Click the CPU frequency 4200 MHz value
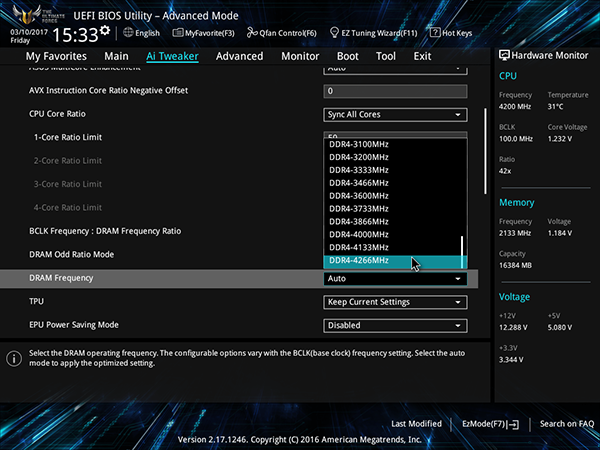The height and width of the screenshot is (450, 600). click(x=515, y=107)
